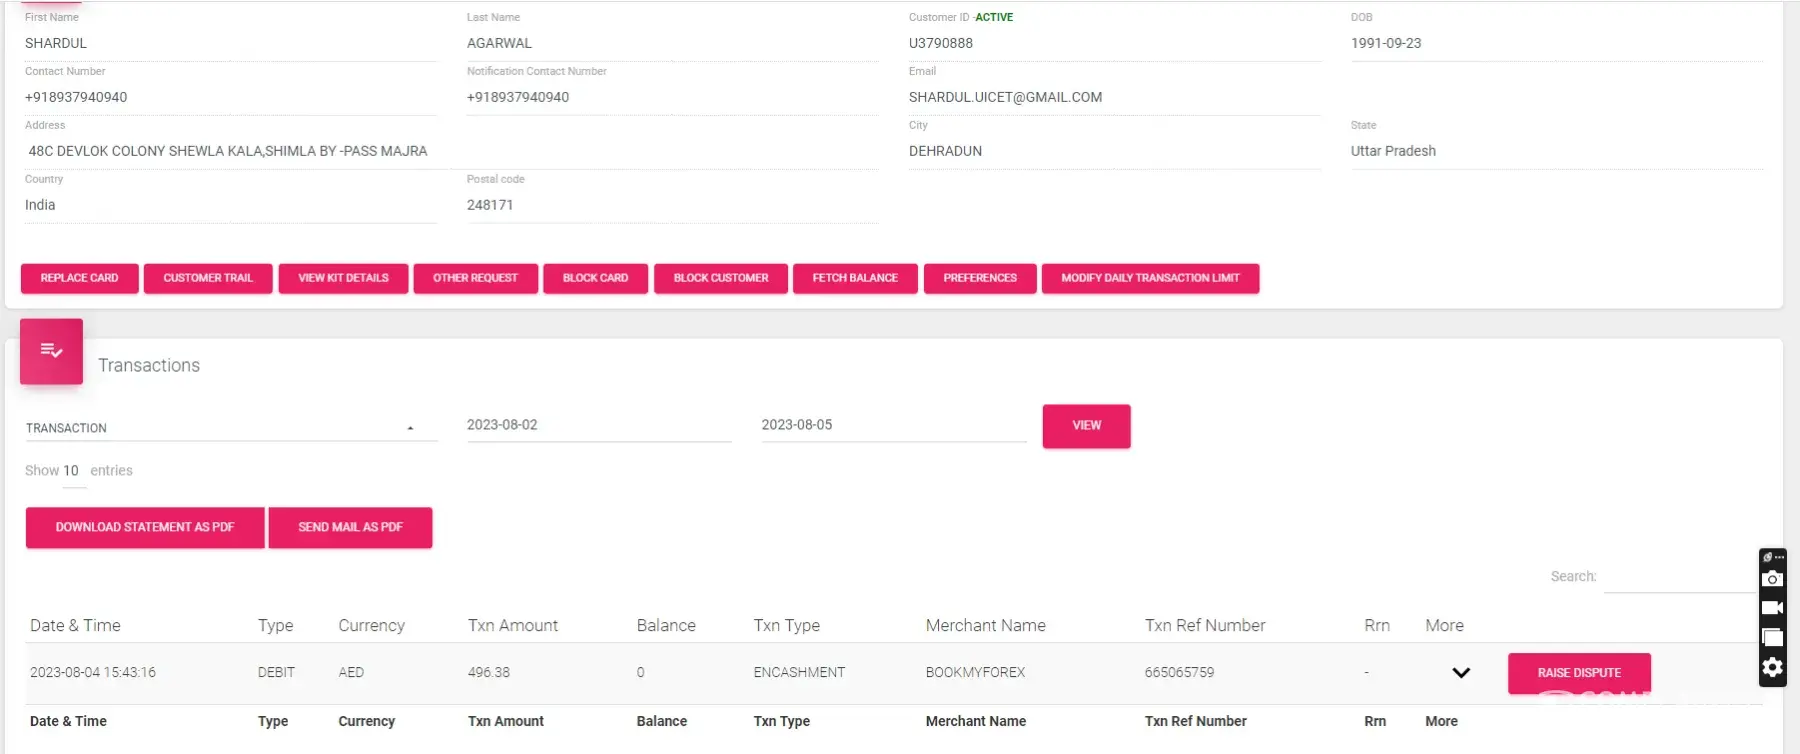This screenshot has width=1800, height=754.
Task: Start video recording with the camcorder icon
Action: coord(1772,608)
